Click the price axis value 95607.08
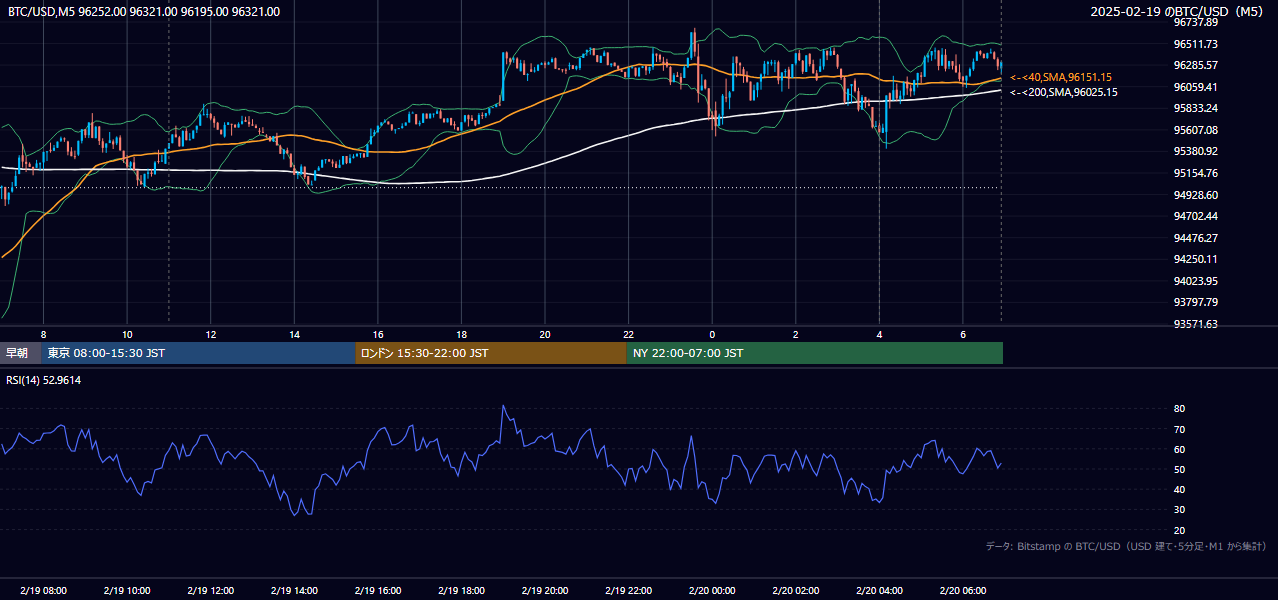This screenshot has width=1278, height=600. pyautogui.click(x=1195, y=130)
